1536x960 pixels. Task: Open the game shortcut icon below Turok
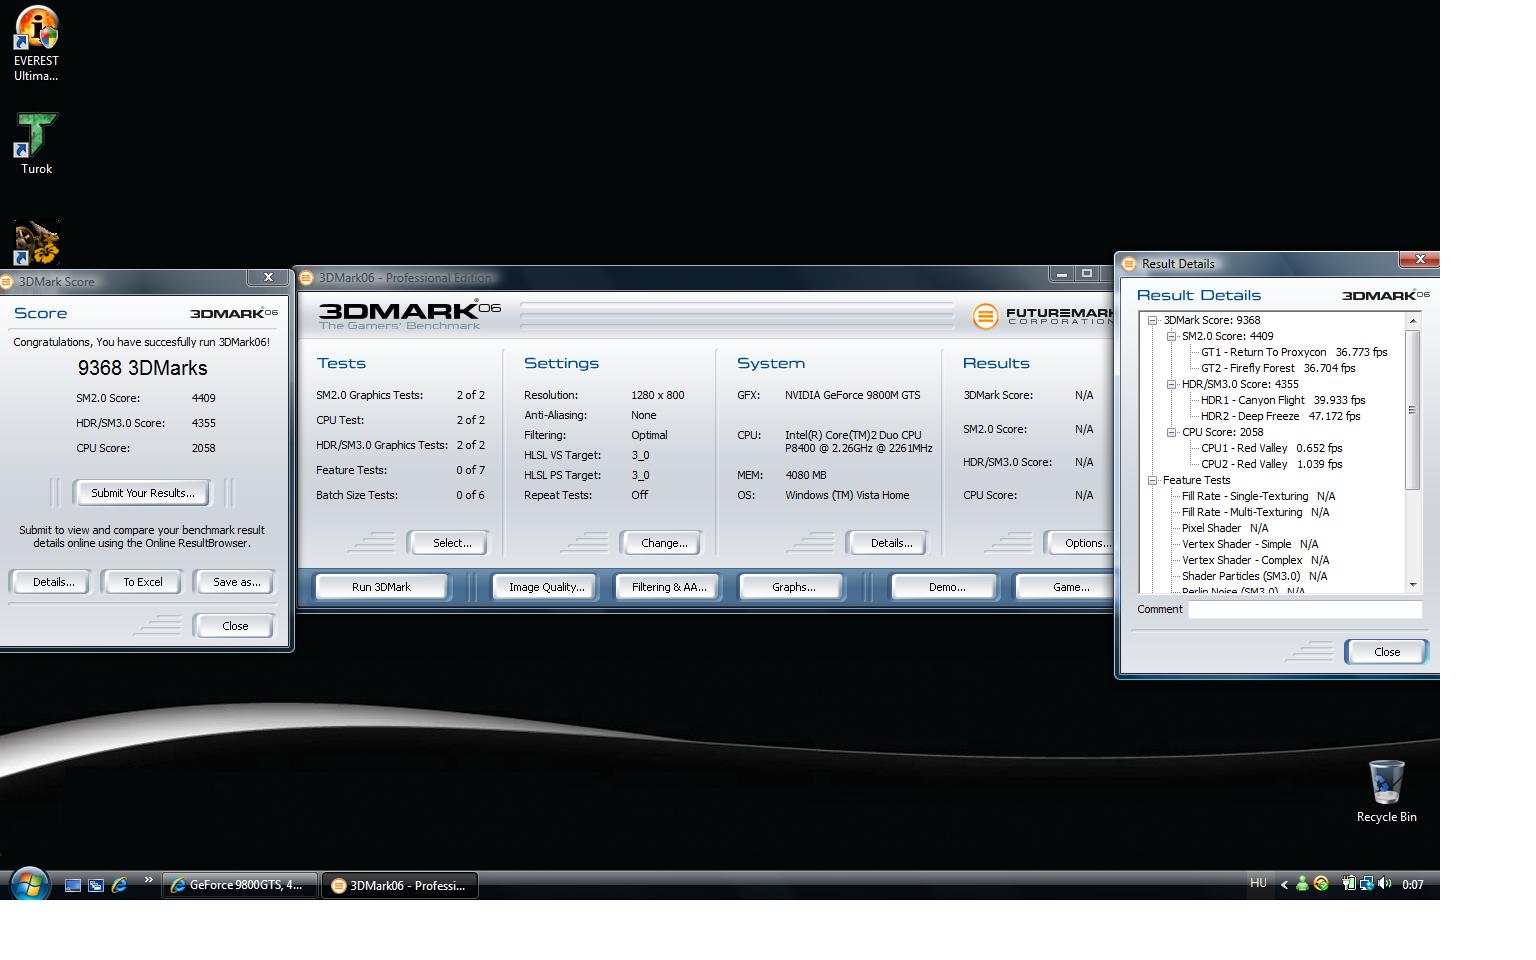point(36,243)
